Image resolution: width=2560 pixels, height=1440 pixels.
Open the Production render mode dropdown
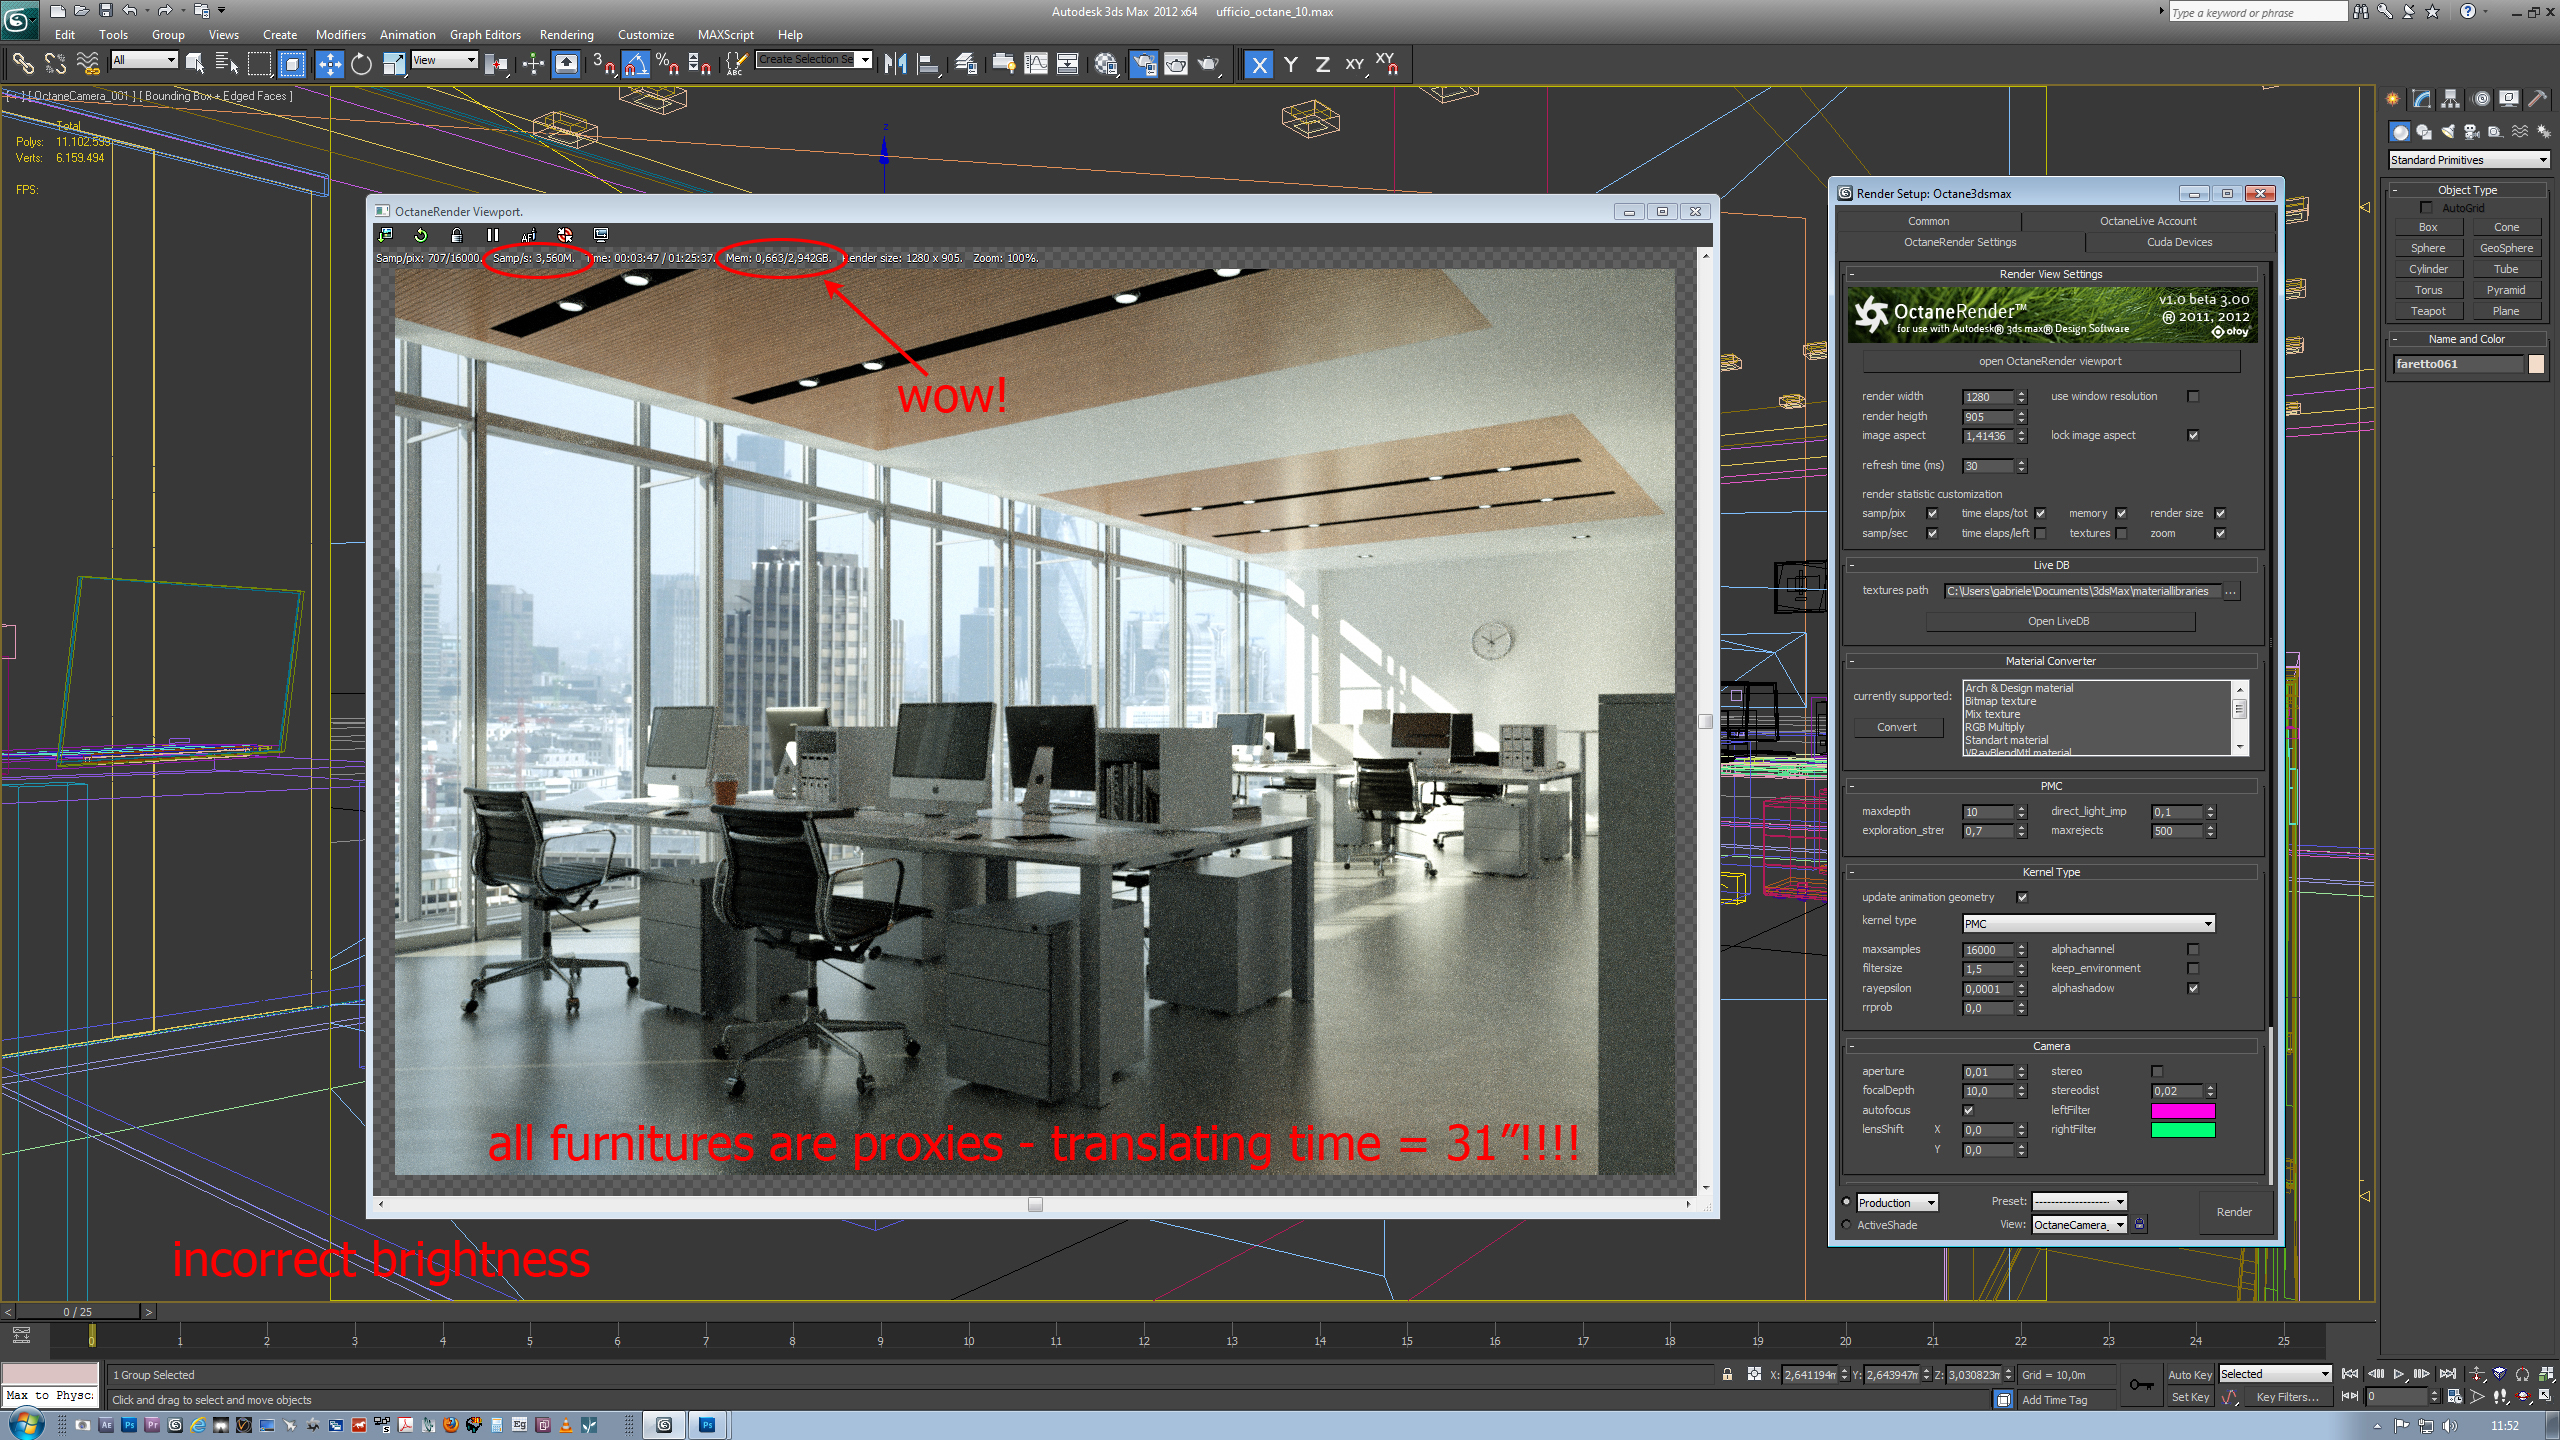click(1897, 1203)
